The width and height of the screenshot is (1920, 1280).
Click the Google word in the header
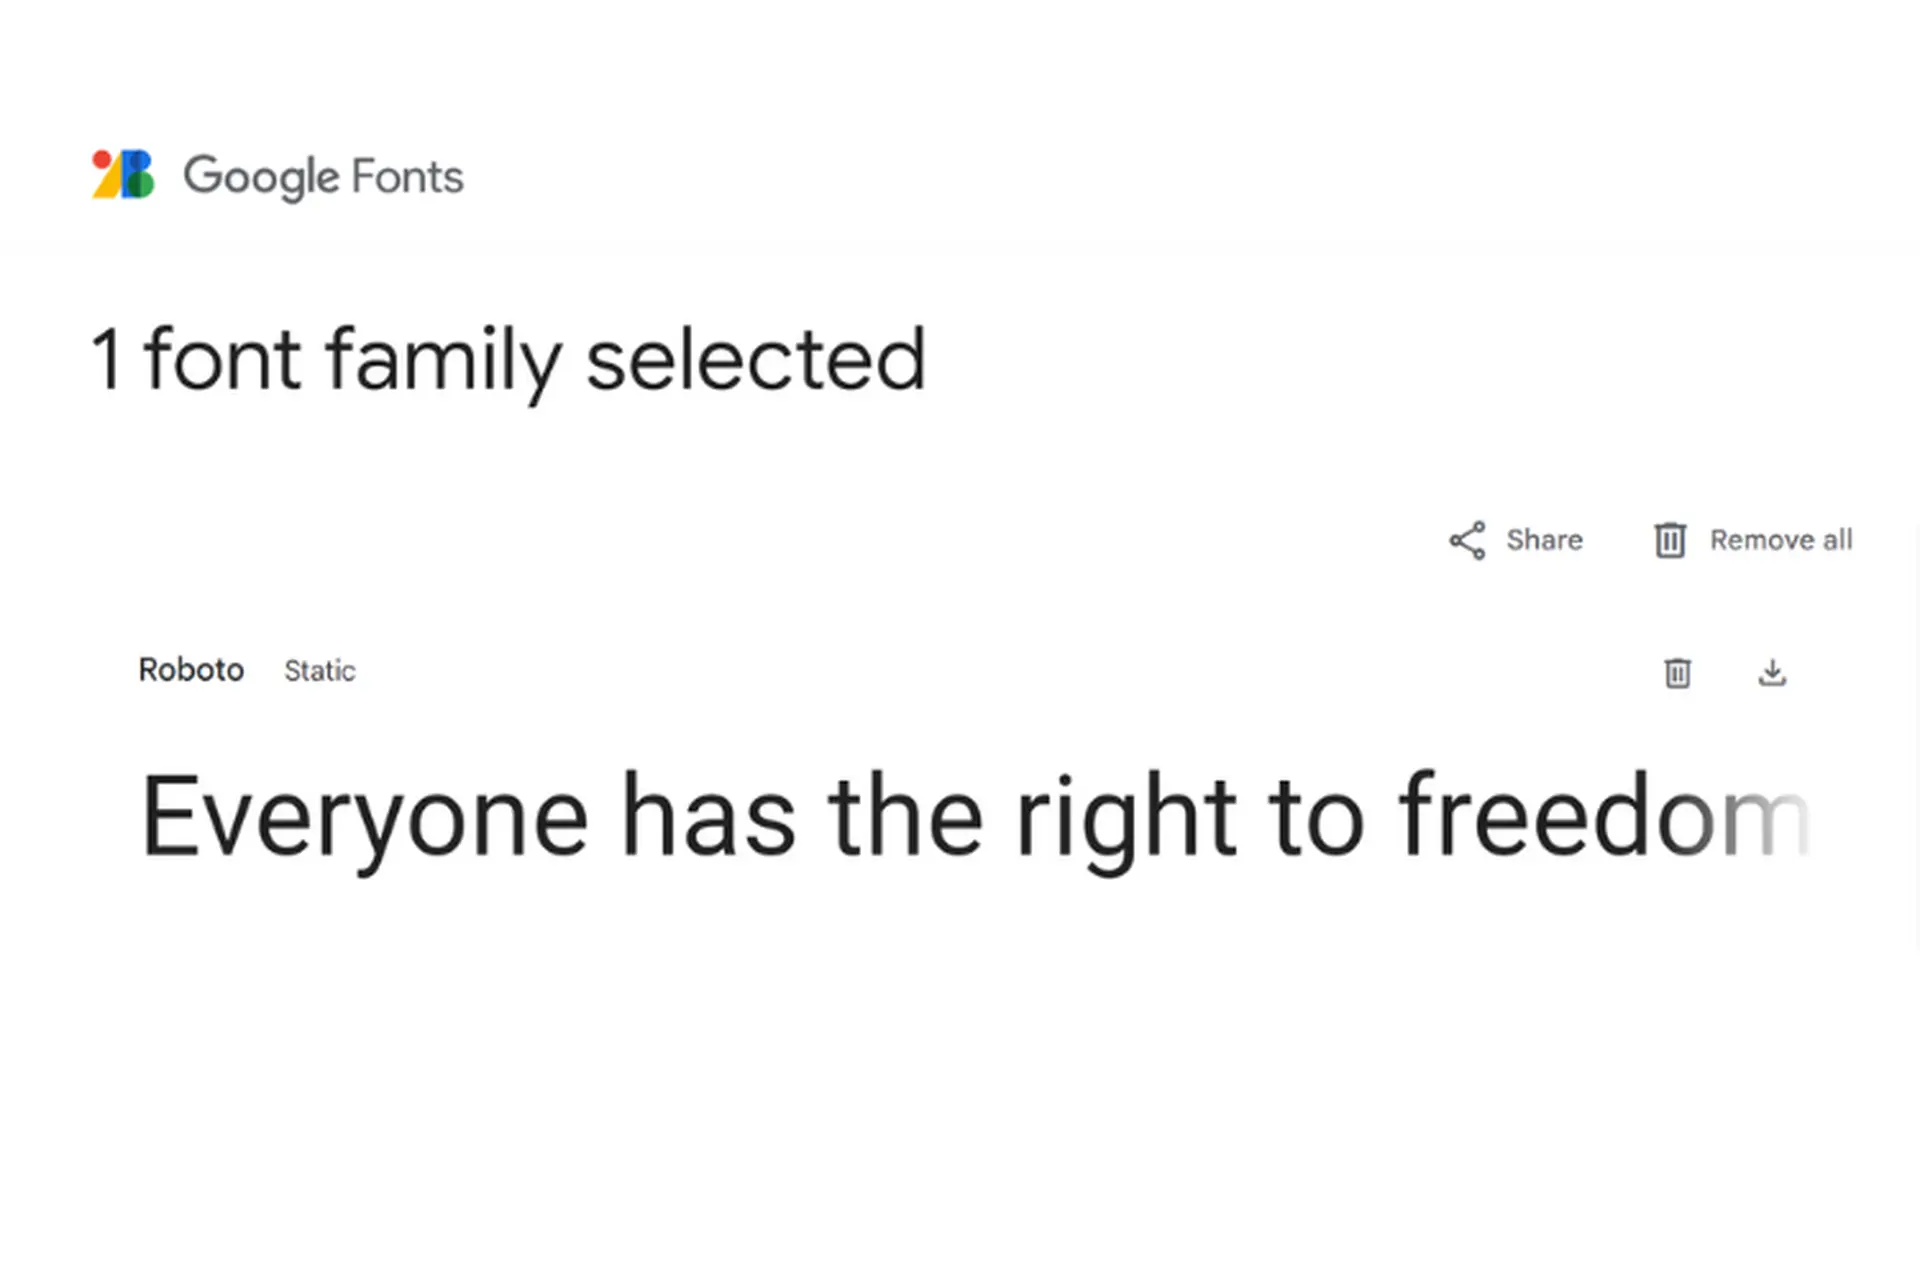point(261,177)
